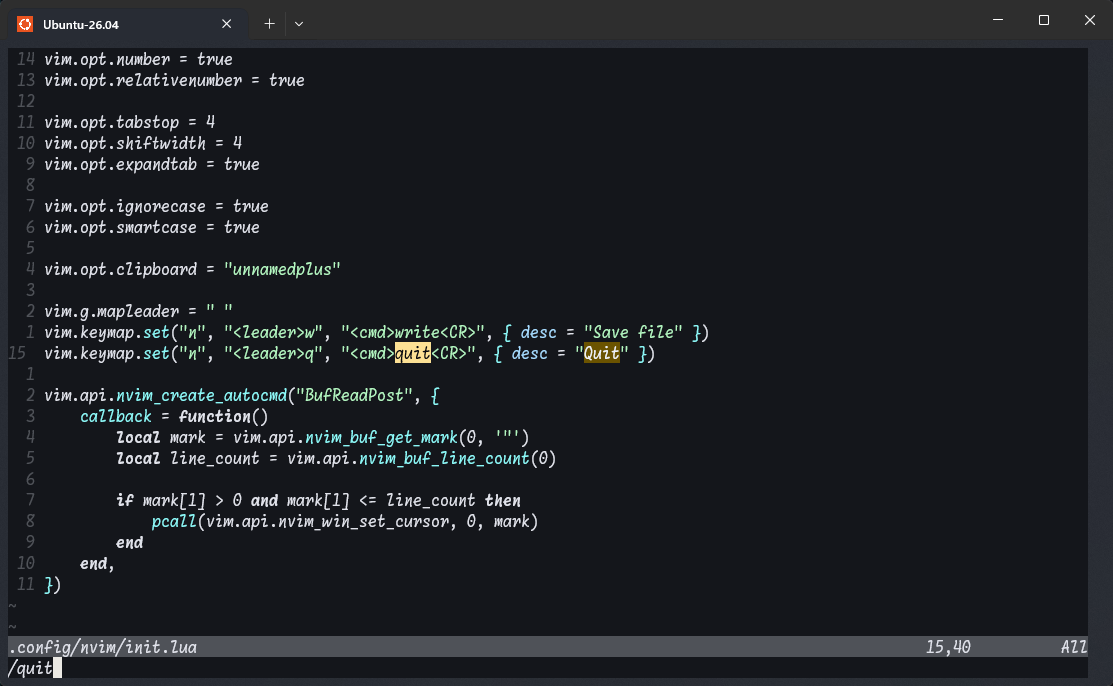Click 'pcall' on the nvim_win_set_cursor line
Image resolution: width=1113 pixels, height=686 pixels.
[x=174, y=521]
